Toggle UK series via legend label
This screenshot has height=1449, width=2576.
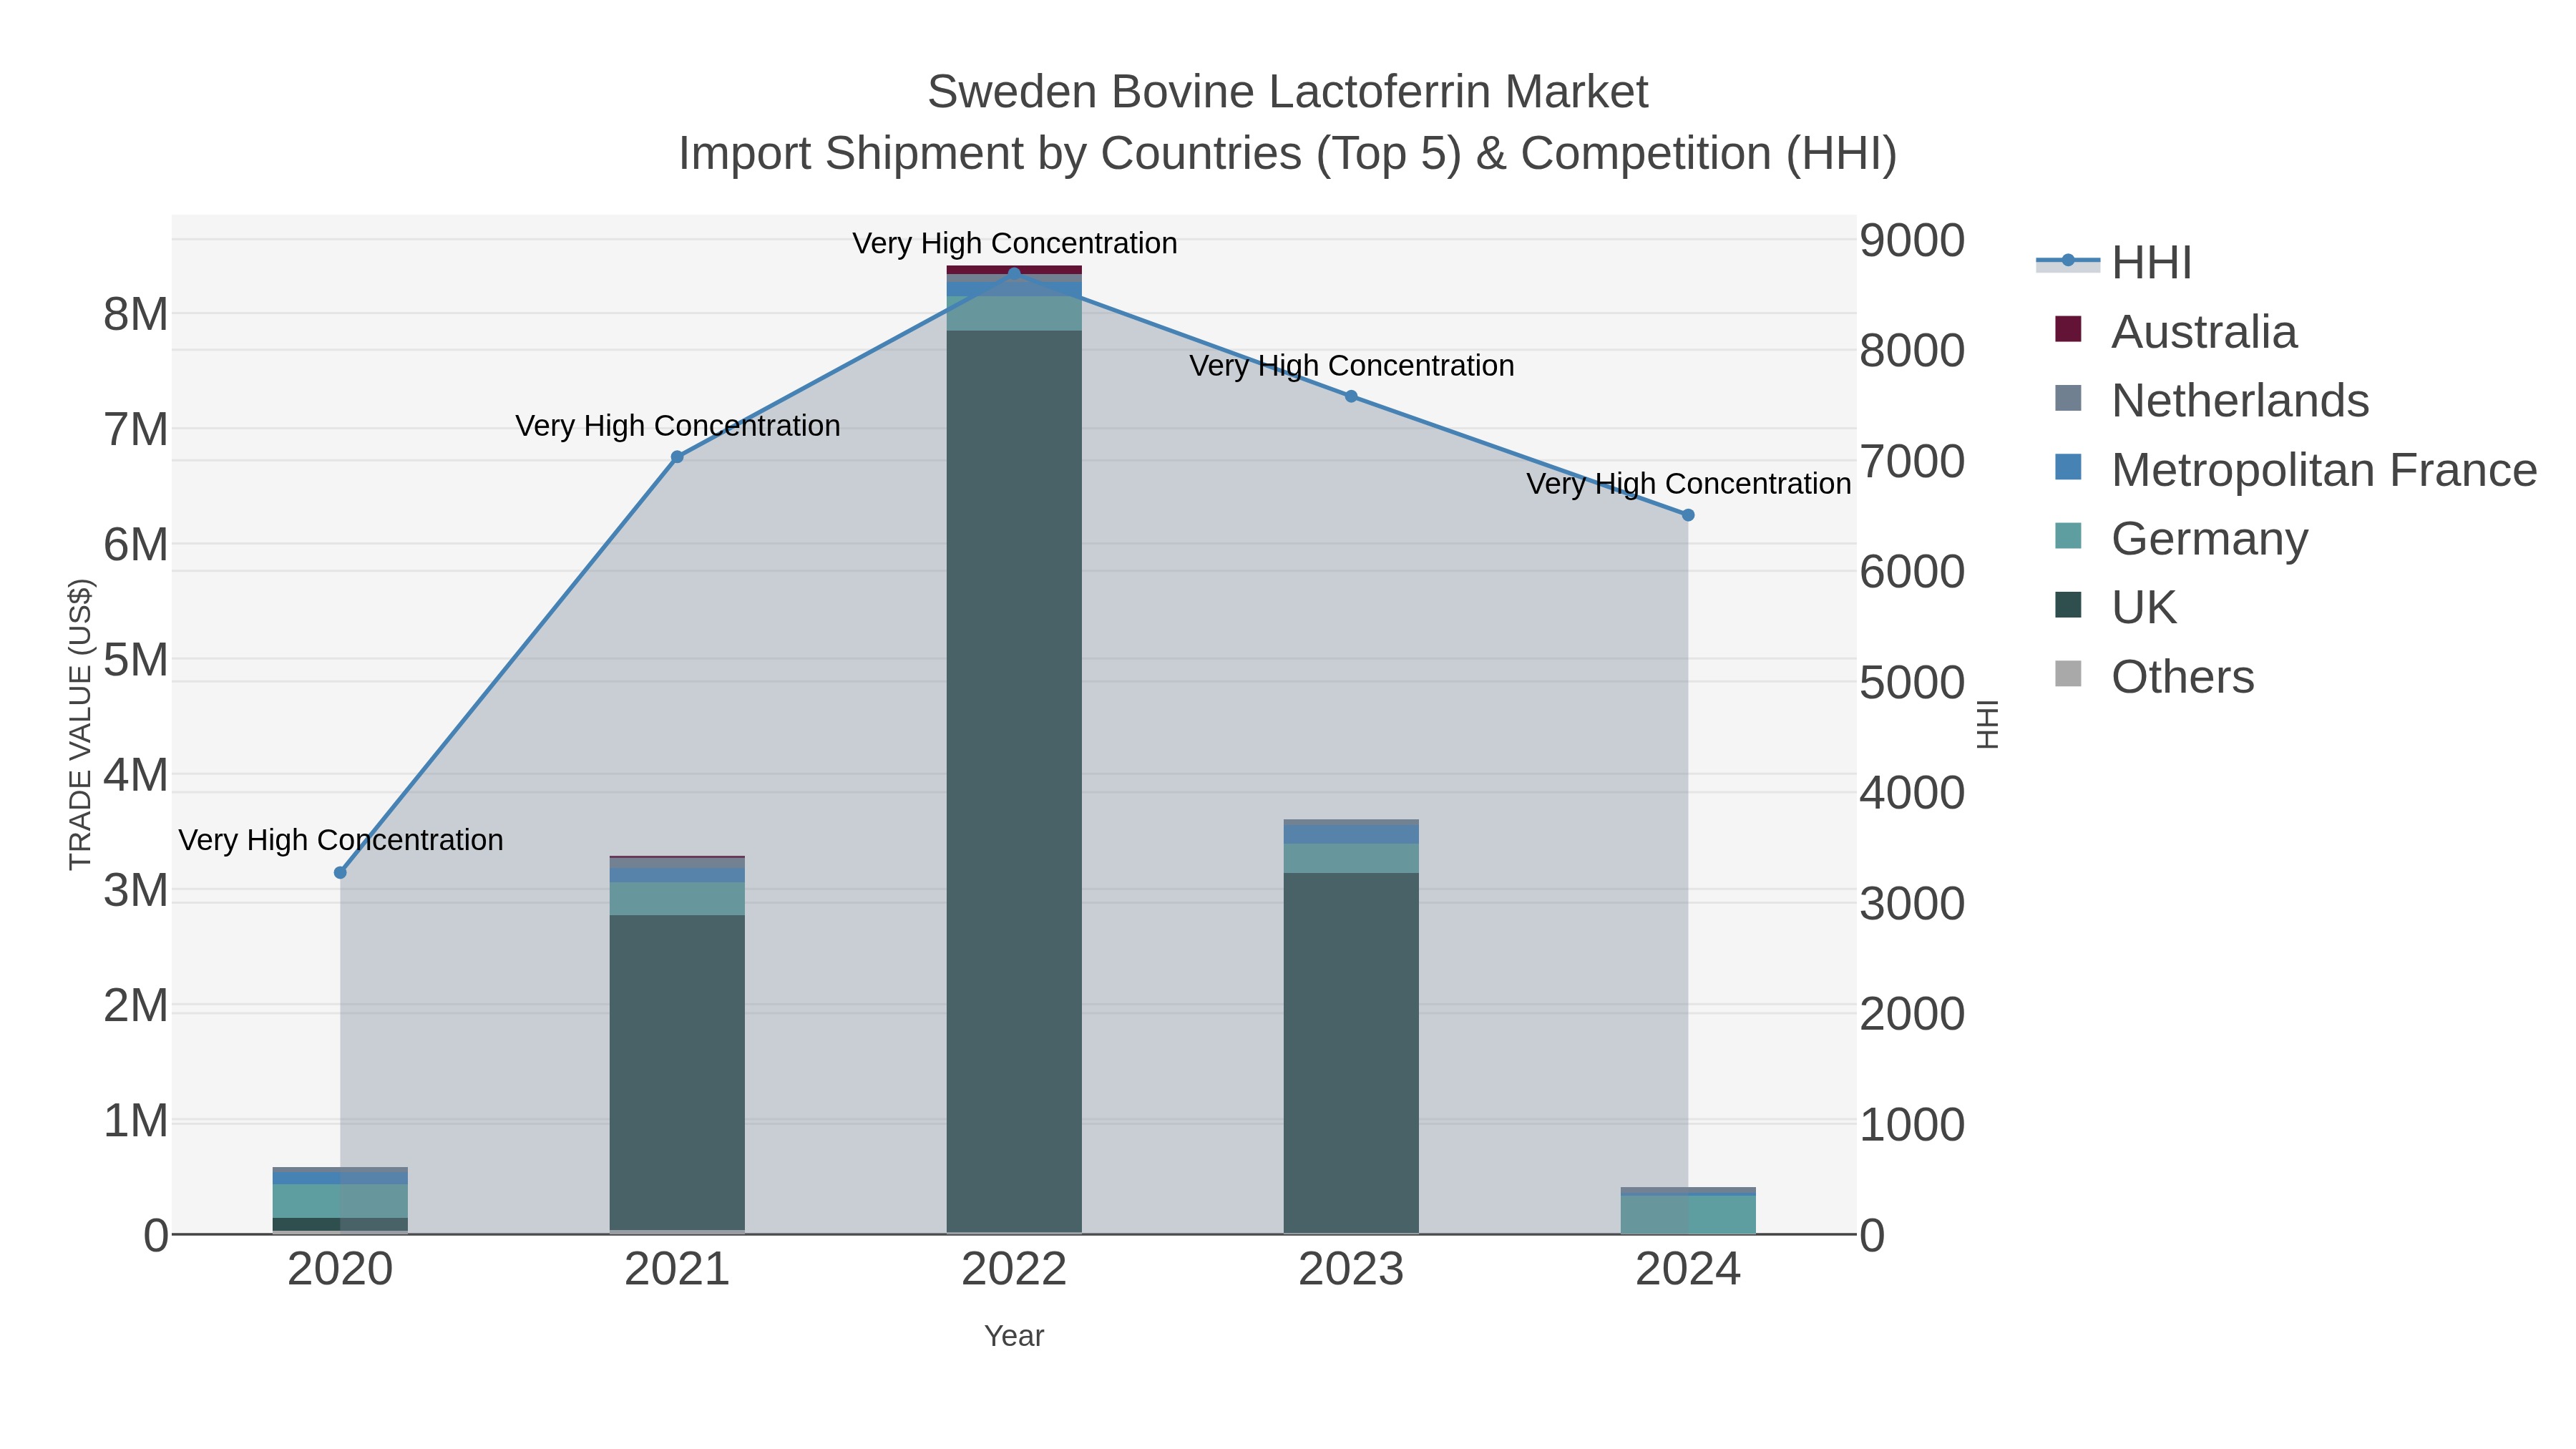[x=2144, y=607]
